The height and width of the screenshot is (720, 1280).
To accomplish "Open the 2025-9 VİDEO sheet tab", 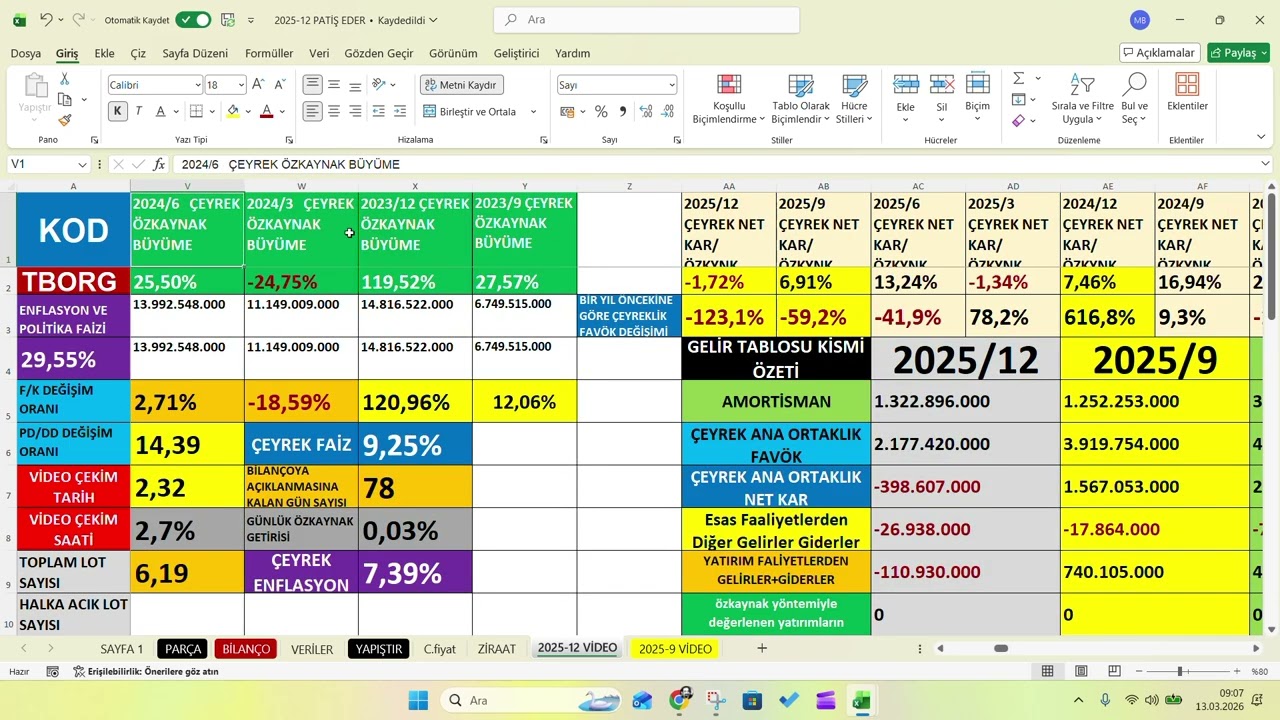I will 675,649.
